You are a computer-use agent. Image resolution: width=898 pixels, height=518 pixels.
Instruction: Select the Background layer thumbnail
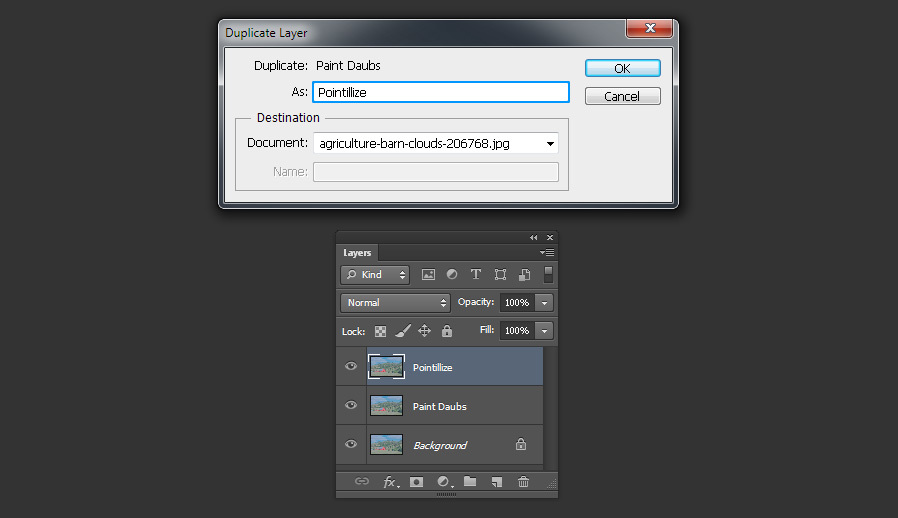tap(387, 445)
